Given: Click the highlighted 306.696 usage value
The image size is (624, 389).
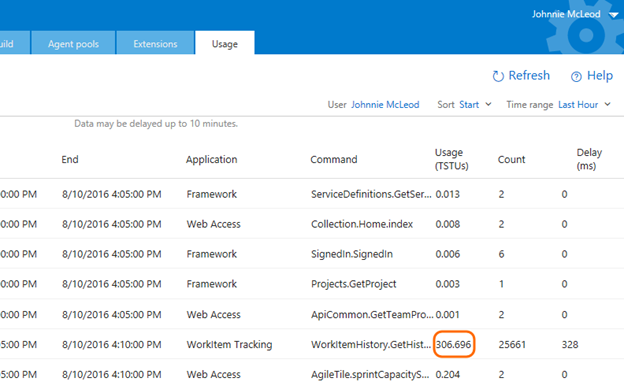Looking at the screenshot, I should (453, 344).
